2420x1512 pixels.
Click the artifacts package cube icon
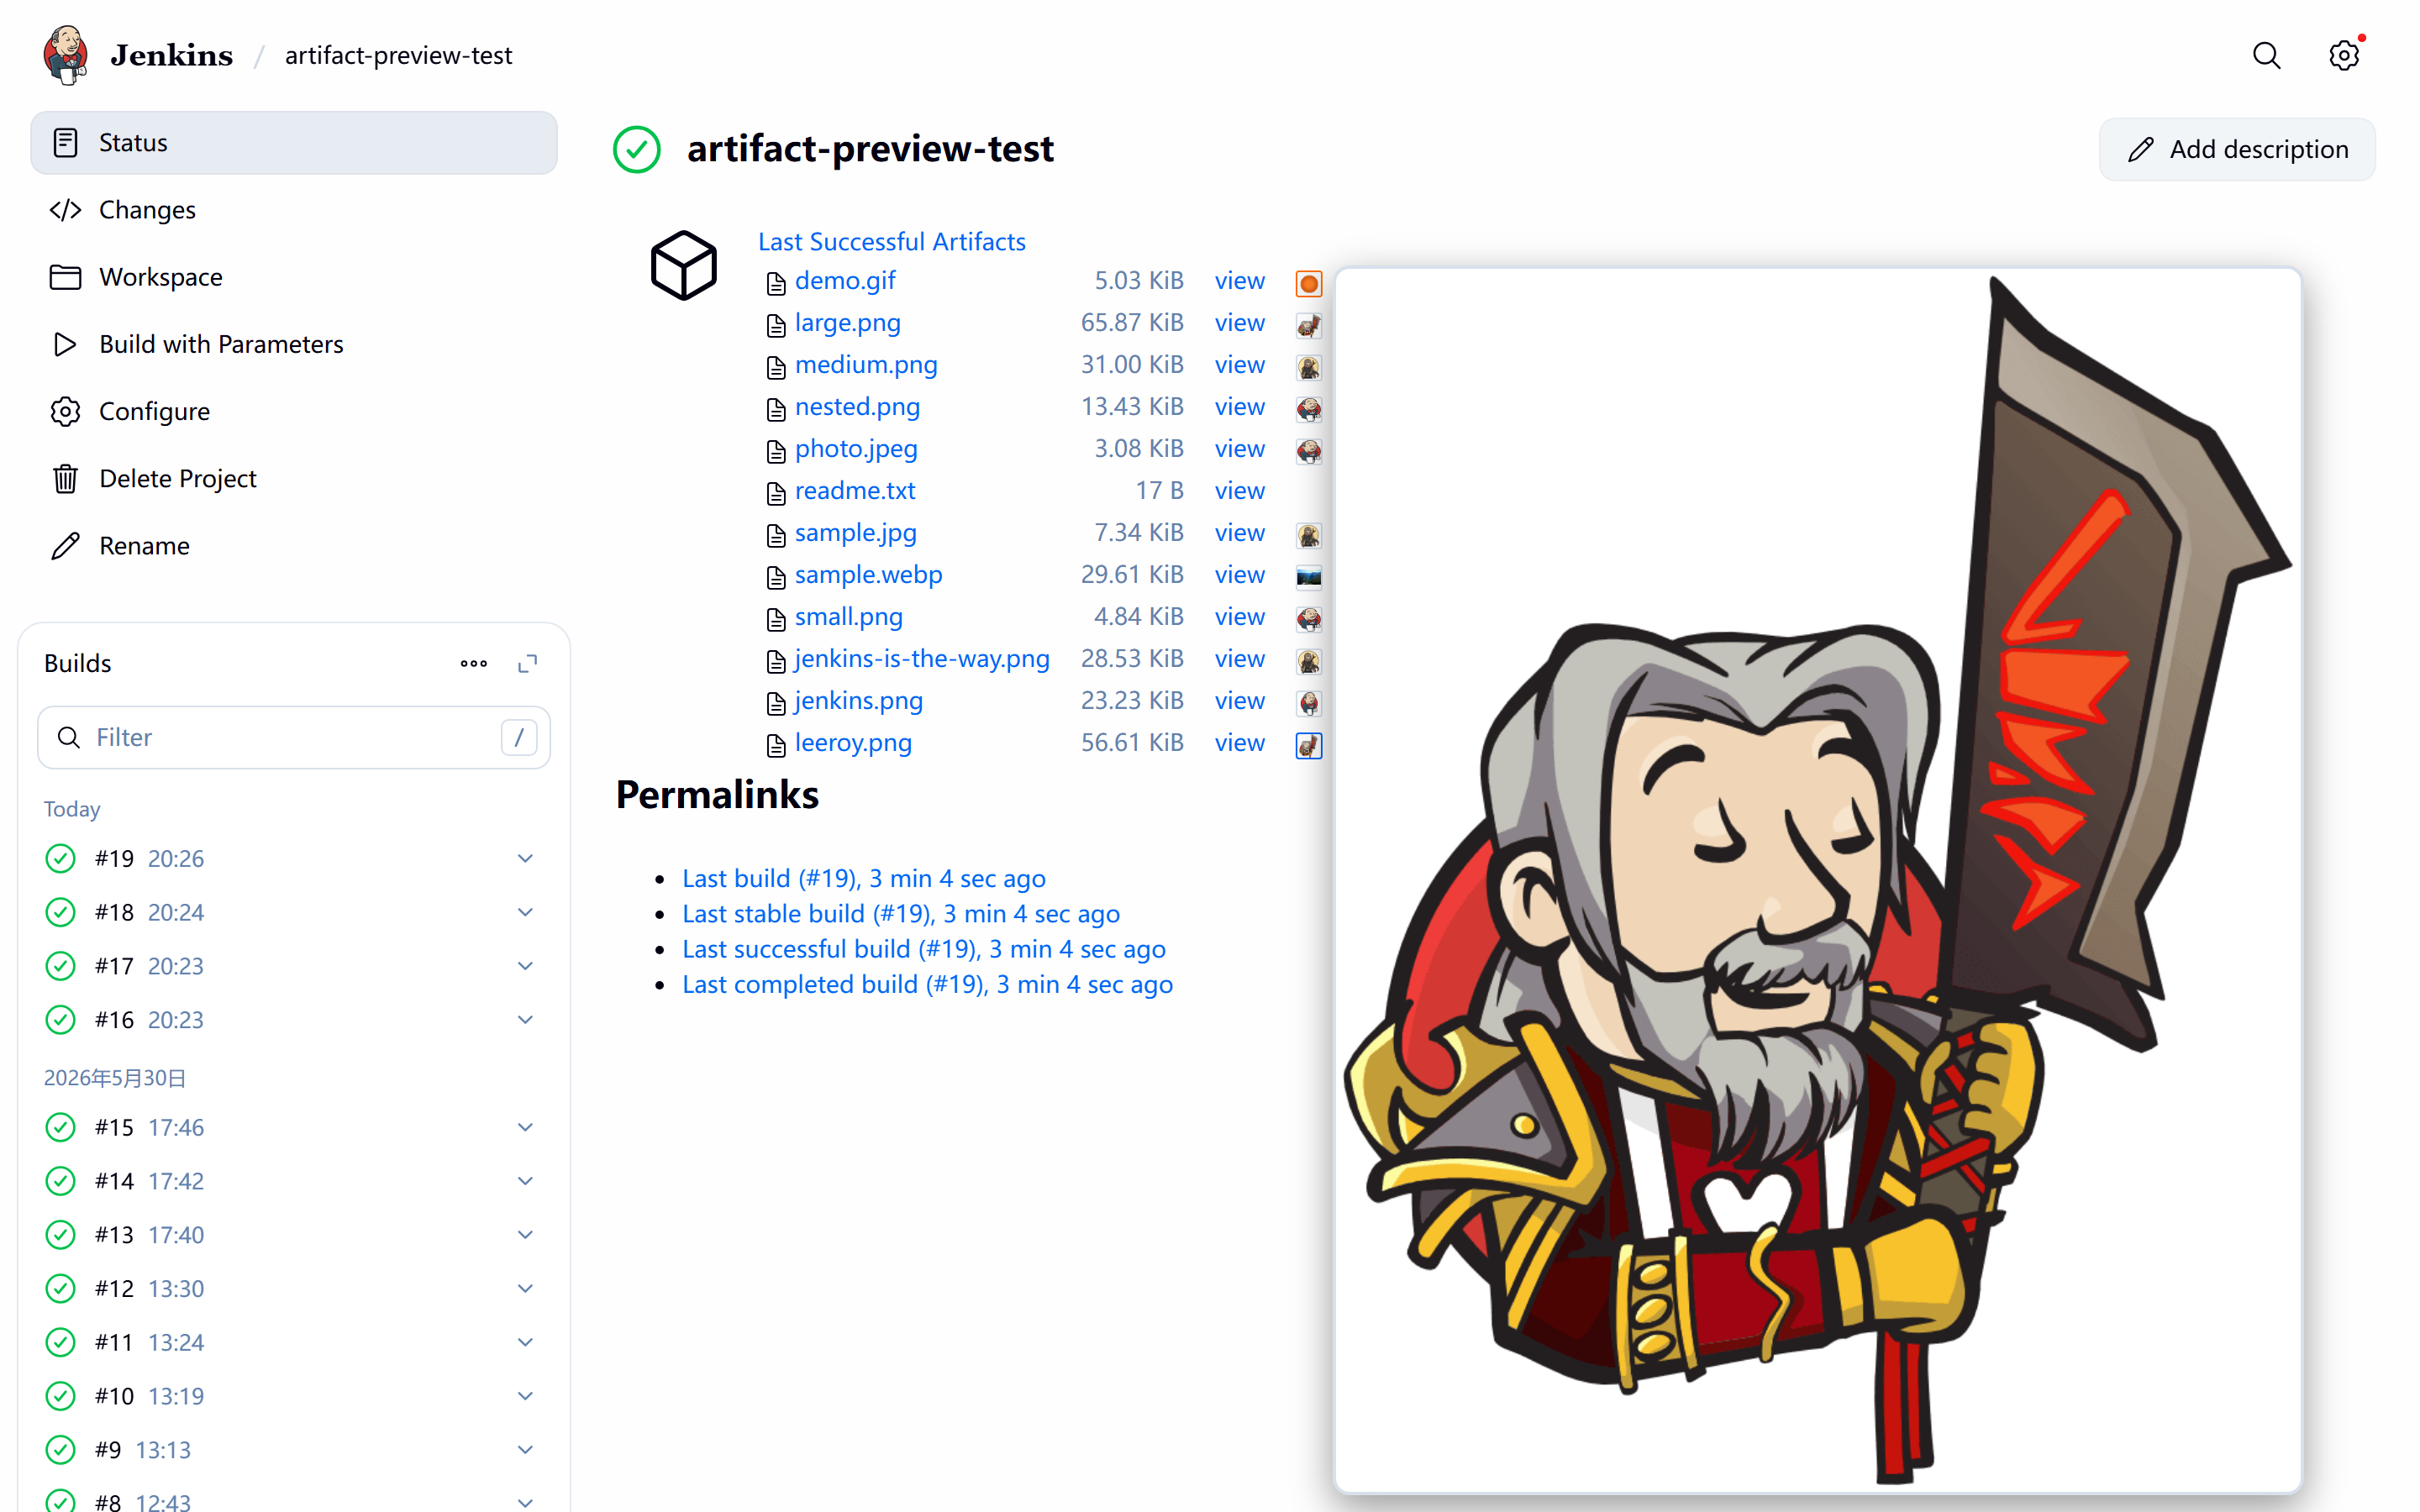click(x=684, y=265)
